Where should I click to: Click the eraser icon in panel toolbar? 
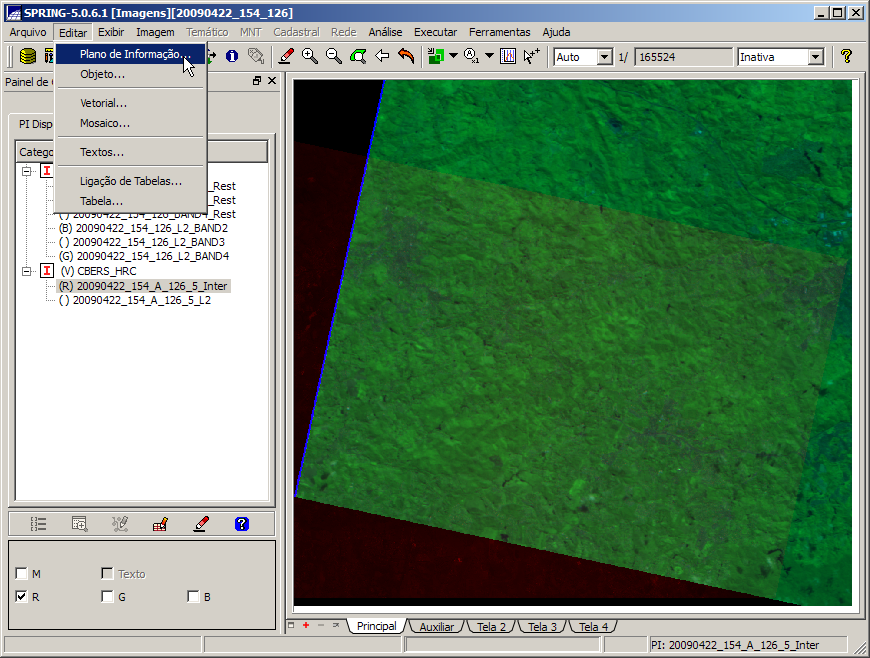pyautogui.click(x=201, y=523)
